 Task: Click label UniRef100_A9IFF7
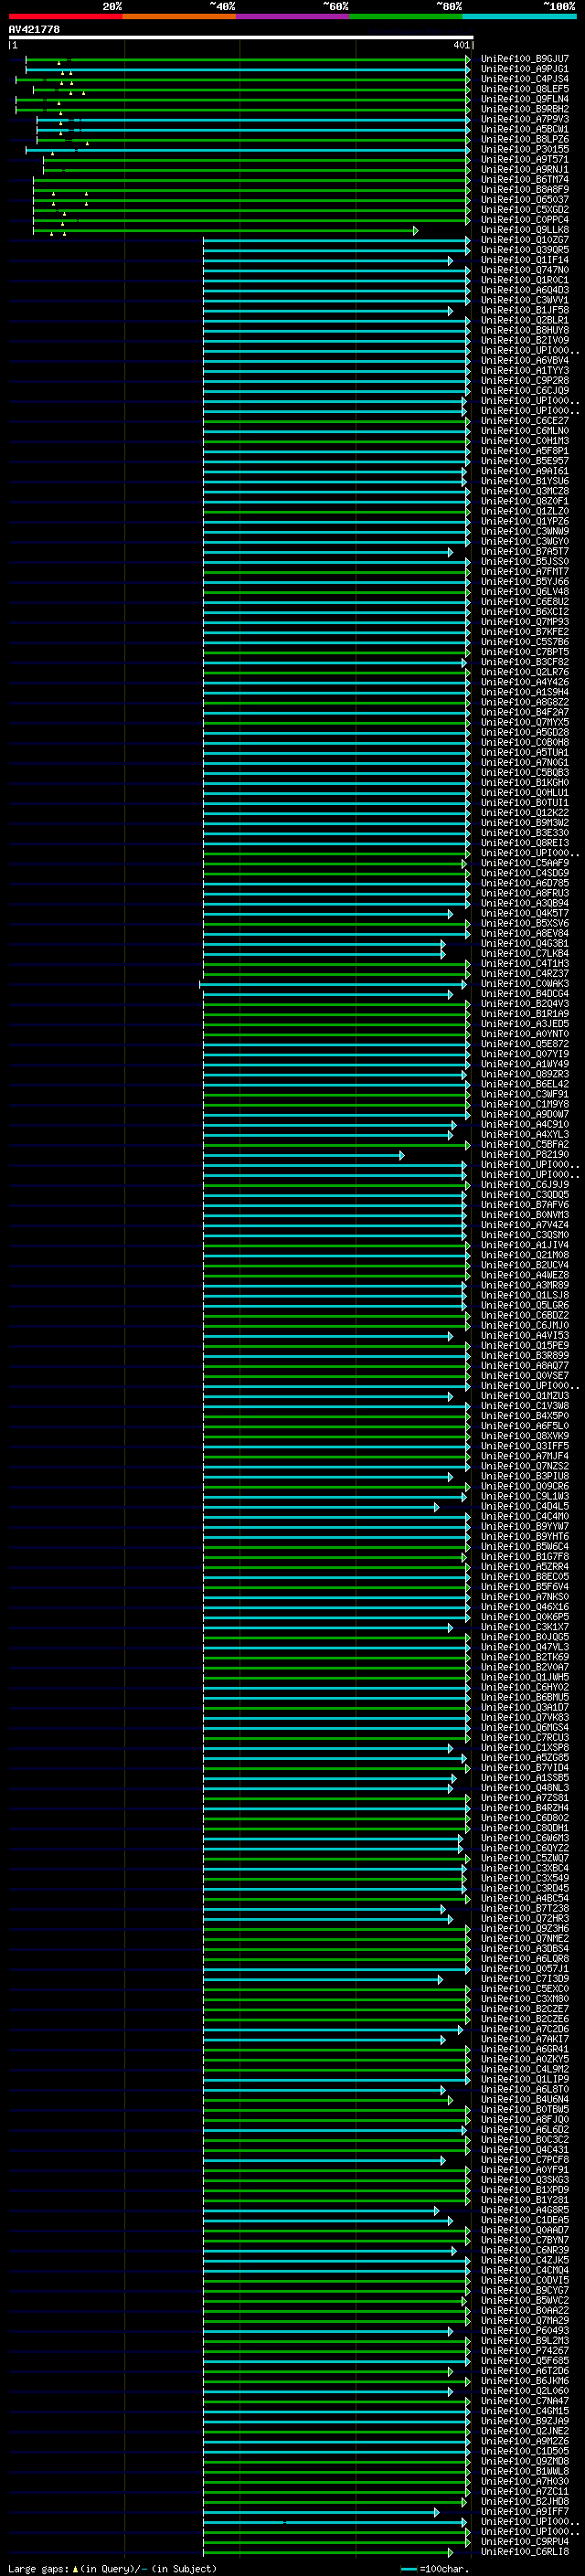click(525, 2512)
